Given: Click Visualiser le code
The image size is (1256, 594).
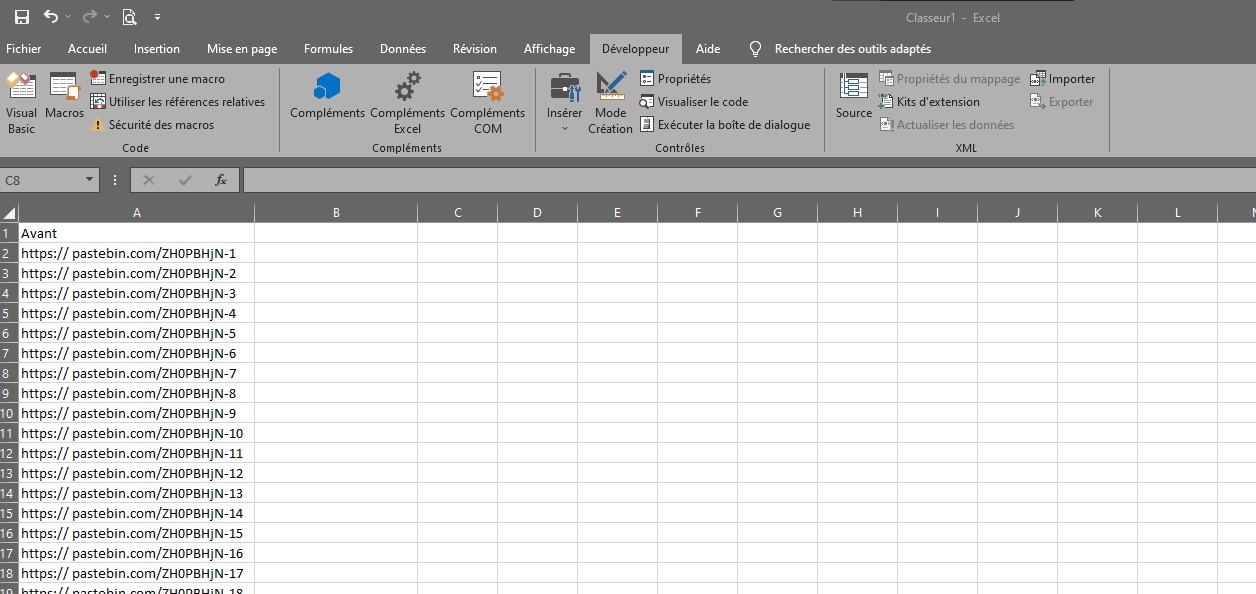Looking at the screenshot, I should click(694, 102).
